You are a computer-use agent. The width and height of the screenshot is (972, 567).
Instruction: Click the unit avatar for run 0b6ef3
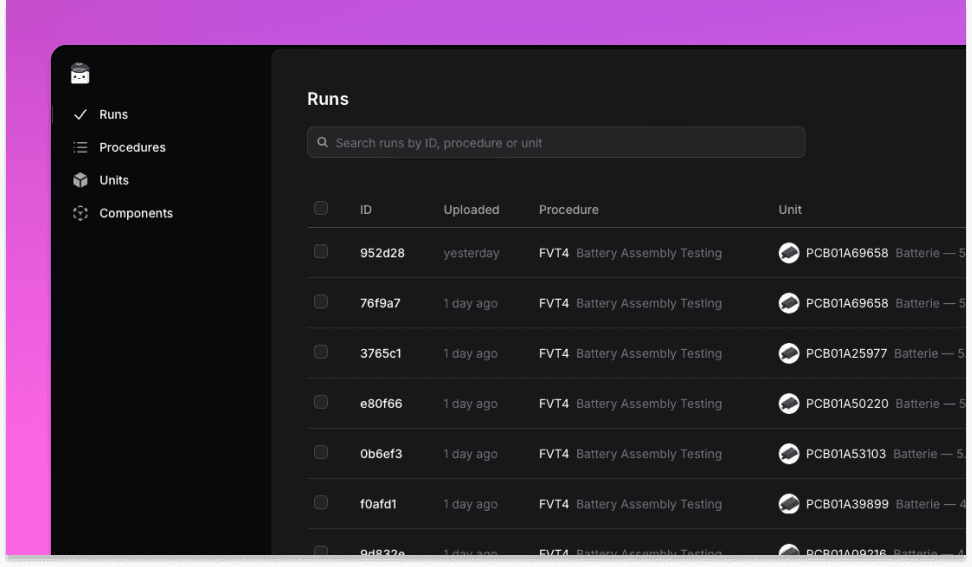click(789, 454)
